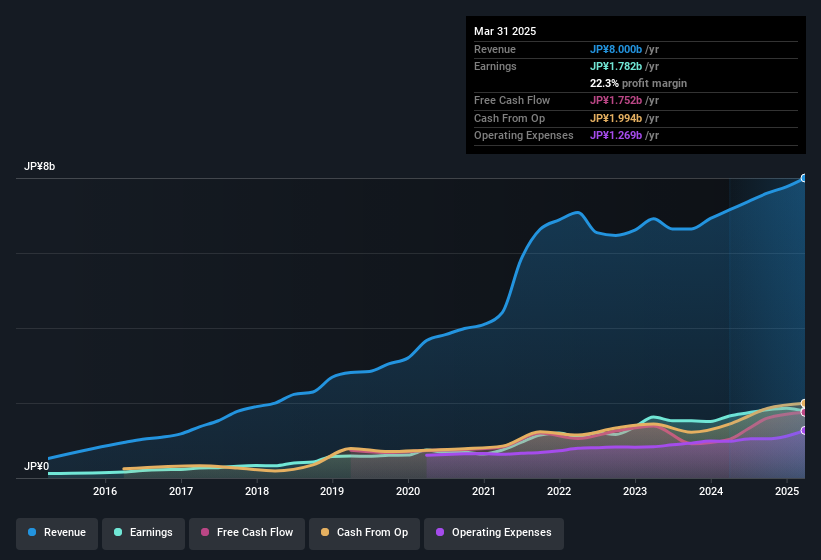Click the 22.3% profit margin text
The width and height of the screenshot is (821, 560).
[638, 83]
